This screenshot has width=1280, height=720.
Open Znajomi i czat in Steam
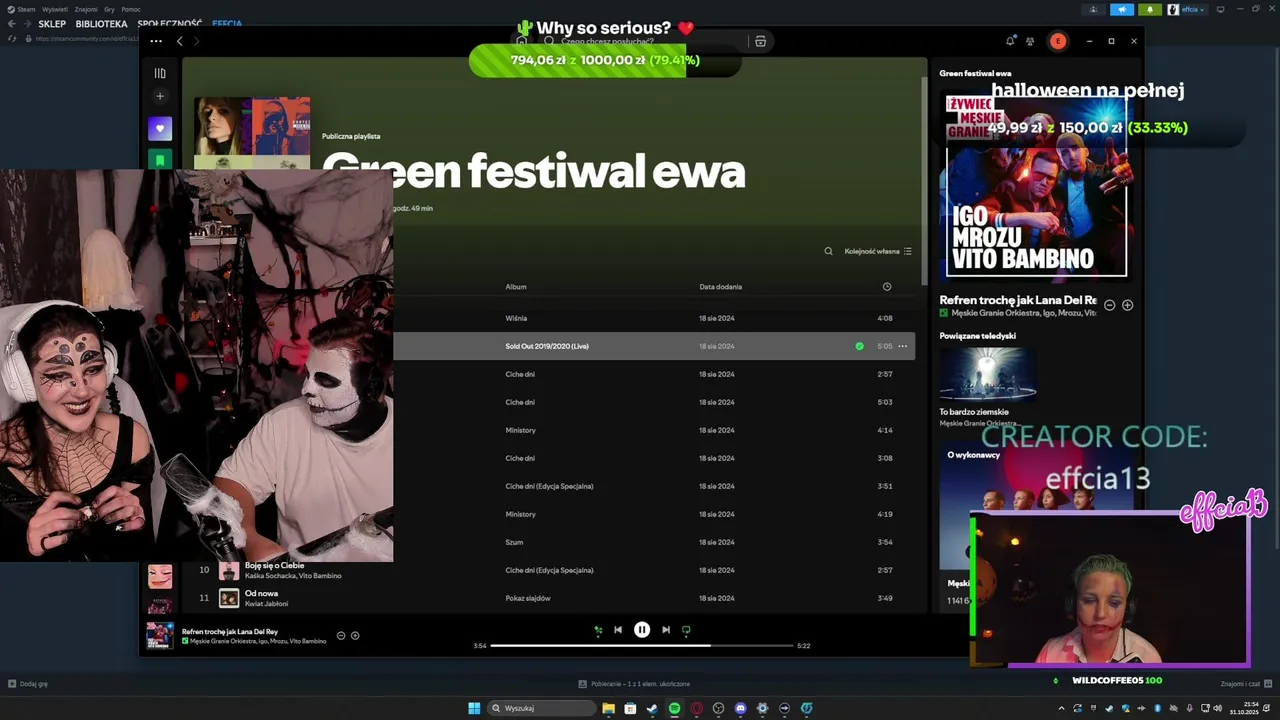1246,684
